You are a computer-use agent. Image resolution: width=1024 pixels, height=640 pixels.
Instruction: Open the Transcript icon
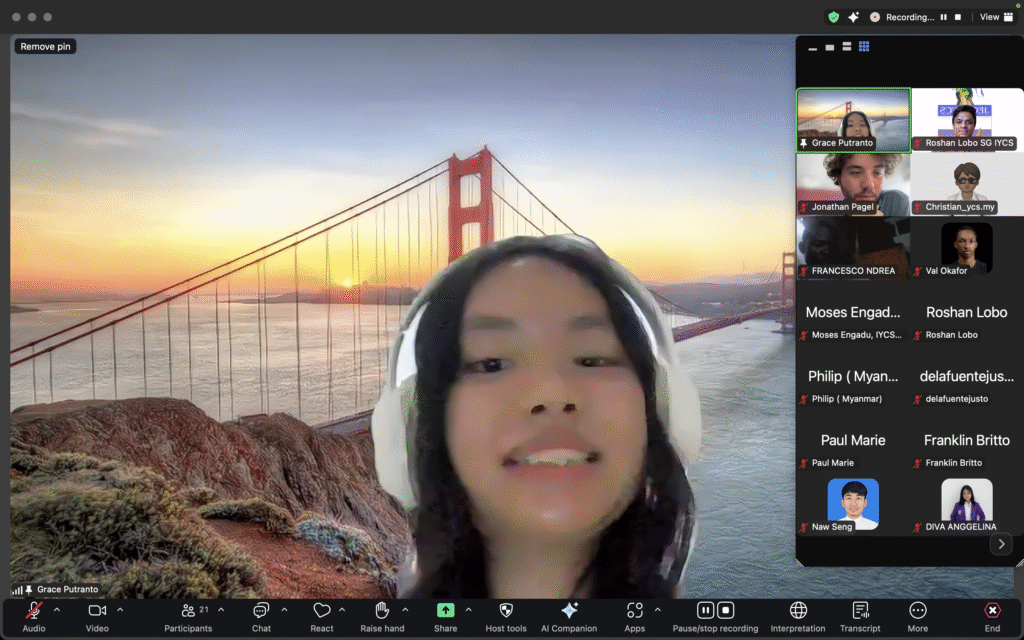(x=860, y=611)
